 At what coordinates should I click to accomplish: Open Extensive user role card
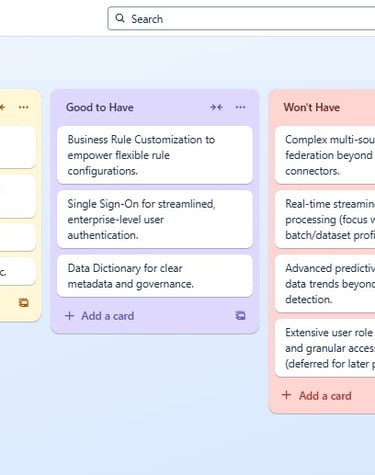point(325,348)
